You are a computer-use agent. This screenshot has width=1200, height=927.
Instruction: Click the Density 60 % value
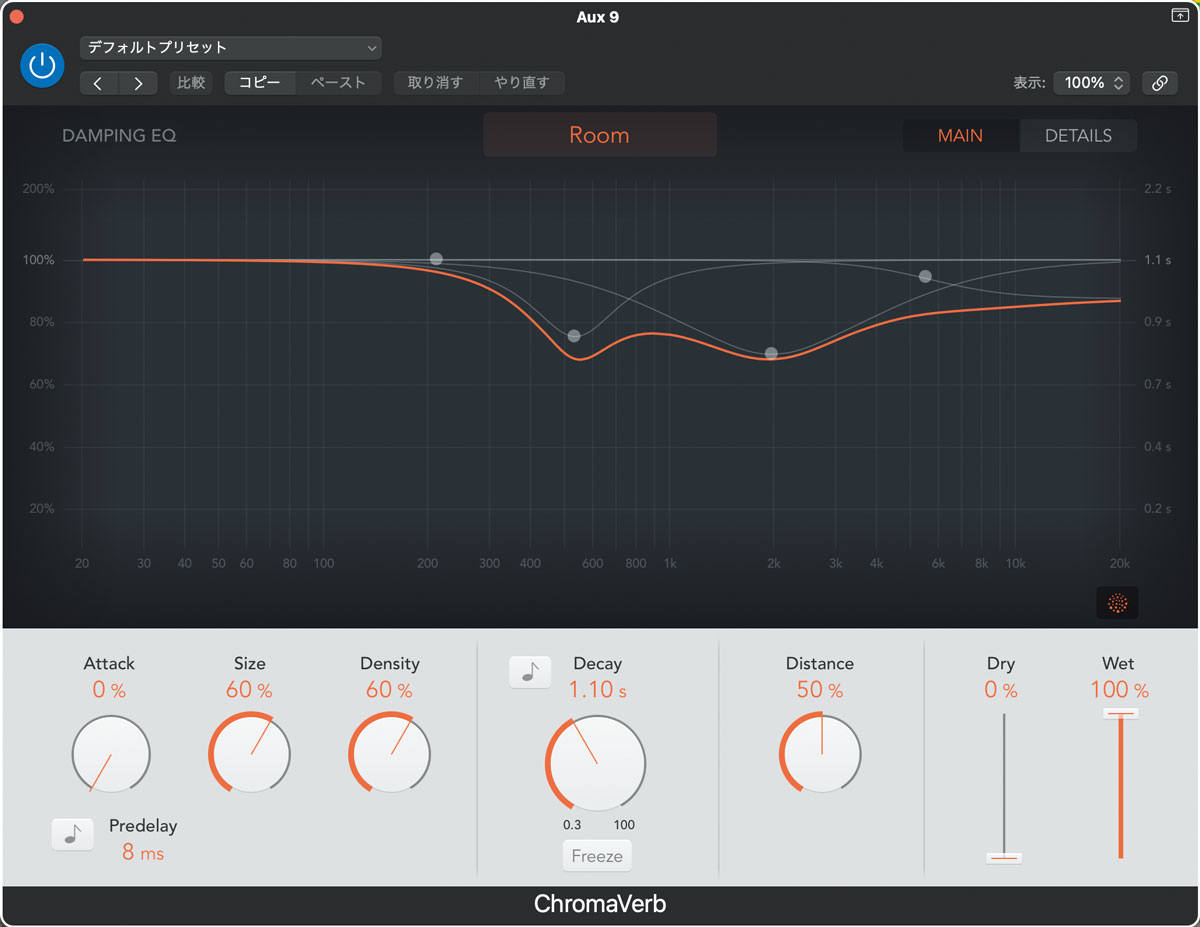pyautogui.click(x=389, y=690)
